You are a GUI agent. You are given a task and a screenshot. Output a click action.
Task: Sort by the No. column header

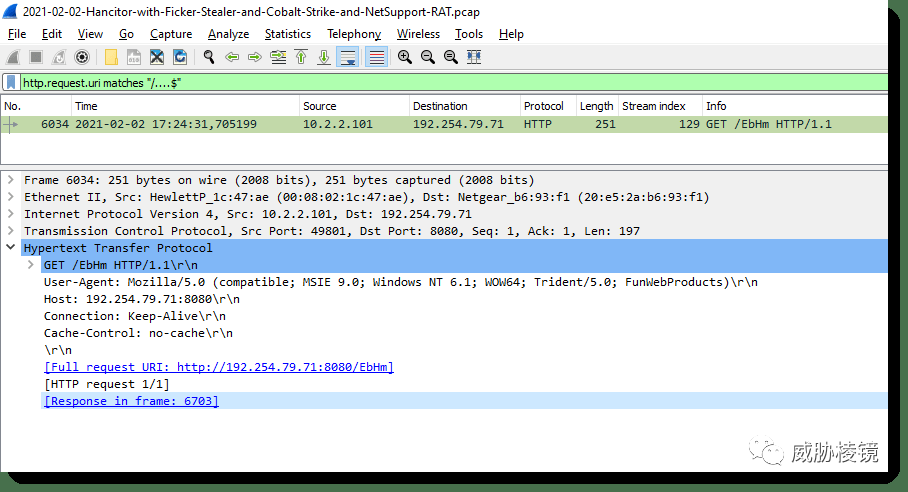pyautogui.click(x=36, y=106)
